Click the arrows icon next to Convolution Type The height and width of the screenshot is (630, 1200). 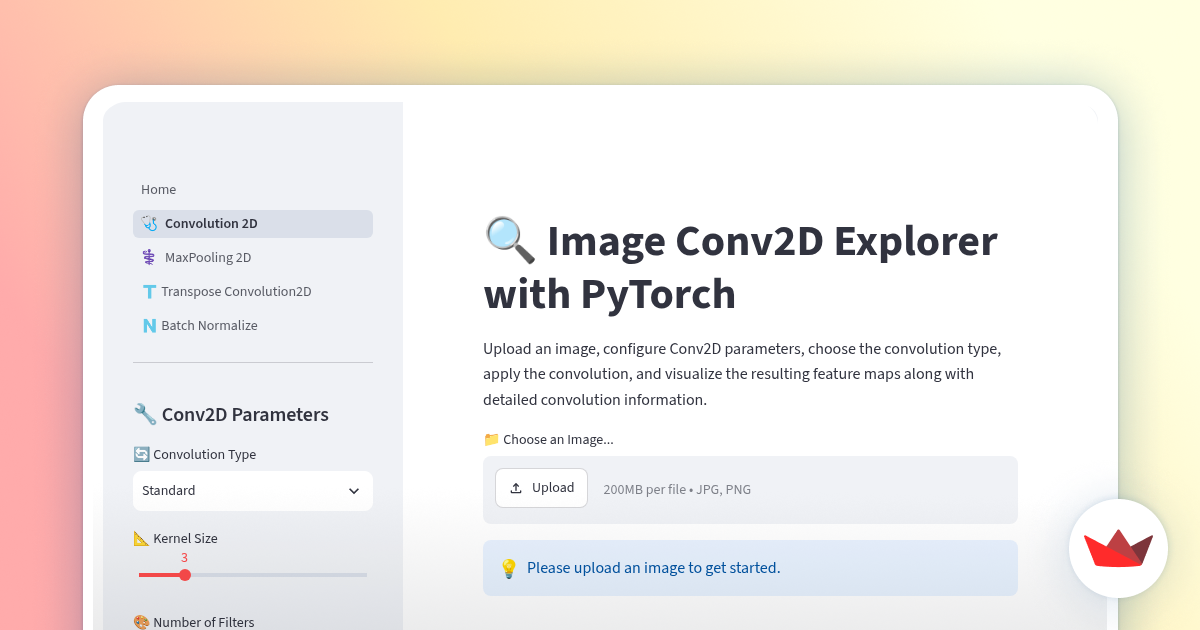pos(141,455)
